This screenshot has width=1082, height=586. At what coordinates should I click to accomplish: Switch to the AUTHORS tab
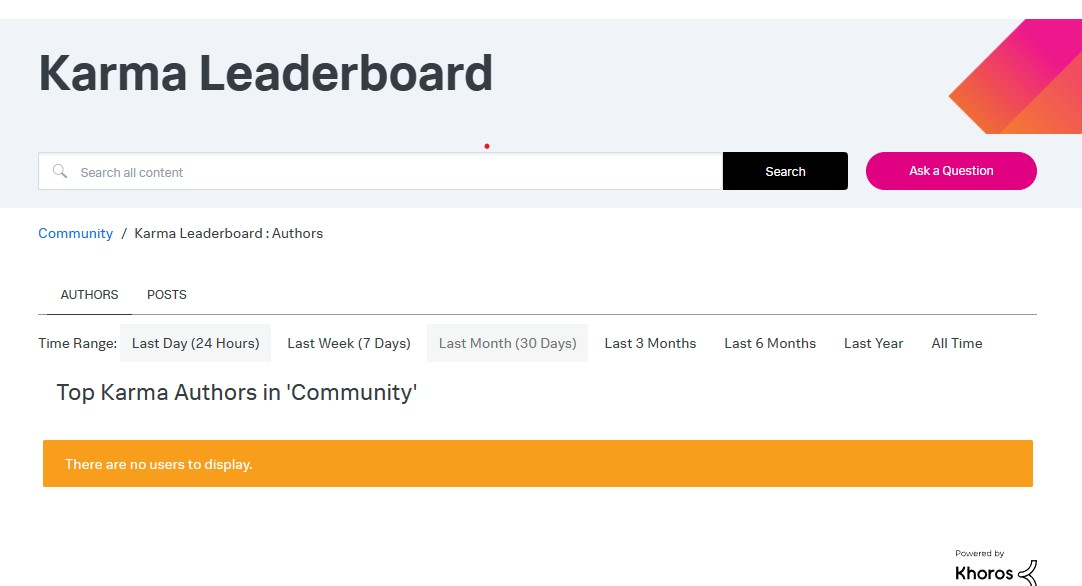coord(89,295)
